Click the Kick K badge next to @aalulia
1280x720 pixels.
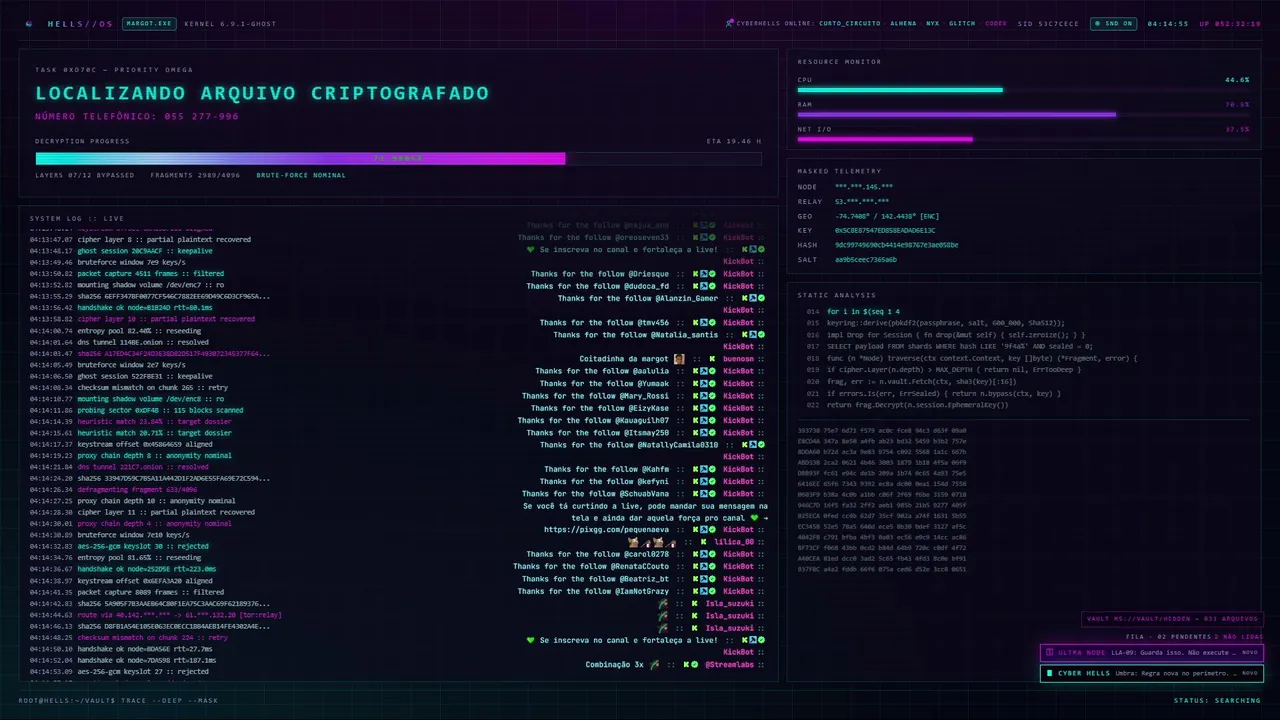[x=696, y=371]
